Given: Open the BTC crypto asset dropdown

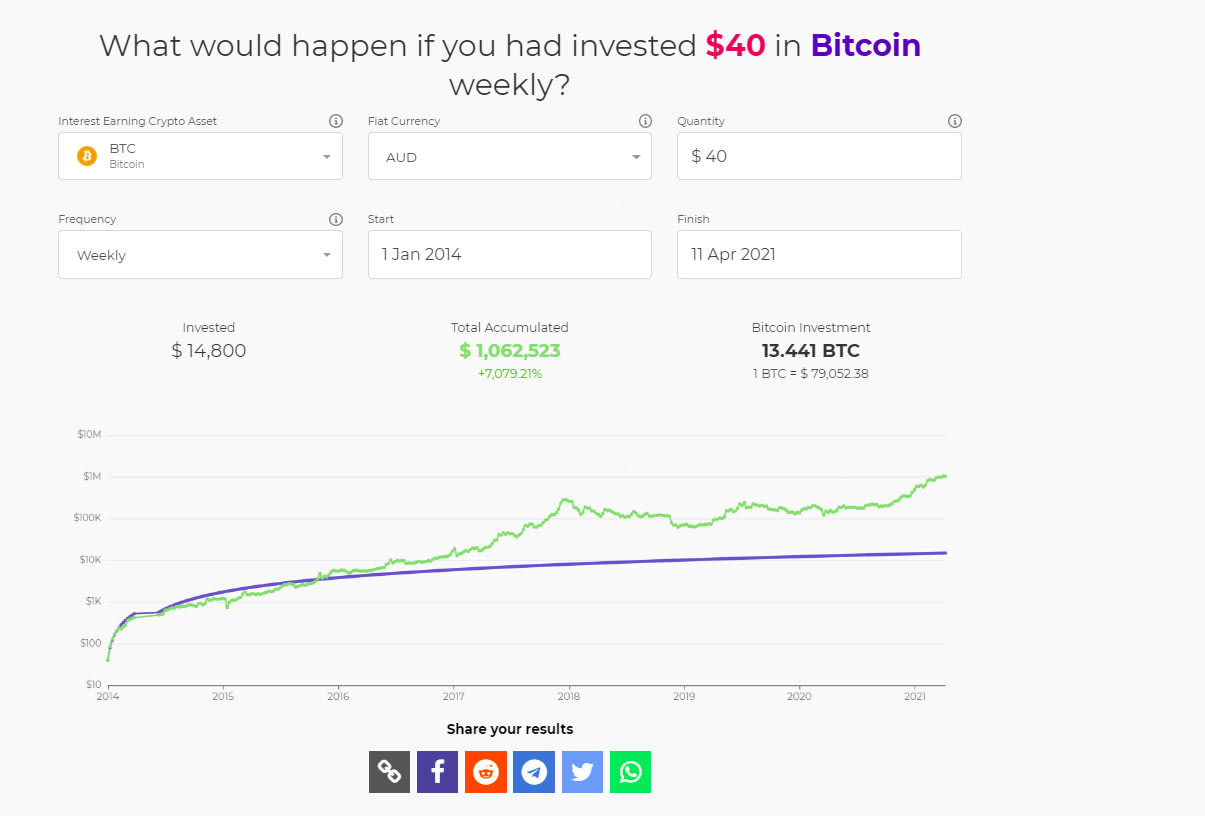Looking at the screenshot, I should [200, 156].
